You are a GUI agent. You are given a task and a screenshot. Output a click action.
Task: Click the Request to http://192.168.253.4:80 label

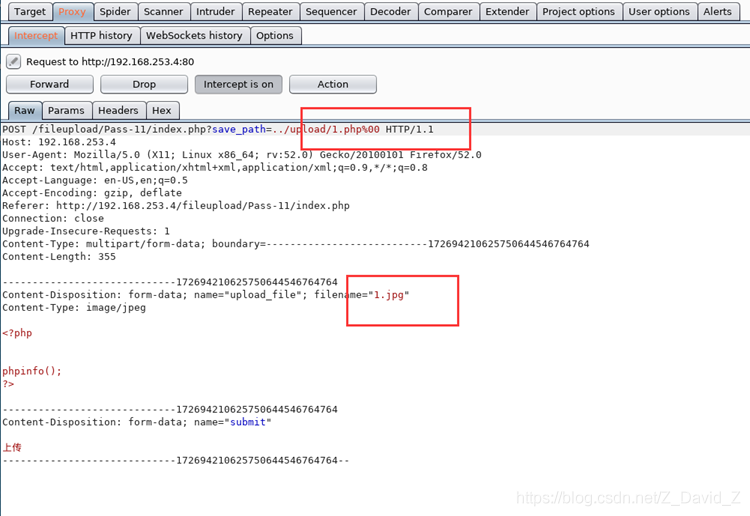pos(110,62)
